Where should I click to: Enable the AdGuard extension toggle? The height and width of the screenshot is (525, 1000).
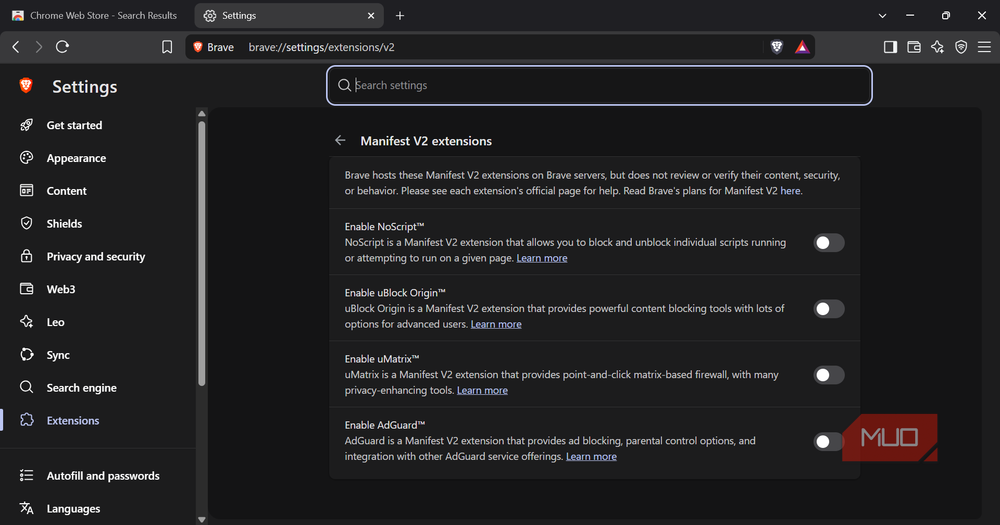[x=828, y=441]
